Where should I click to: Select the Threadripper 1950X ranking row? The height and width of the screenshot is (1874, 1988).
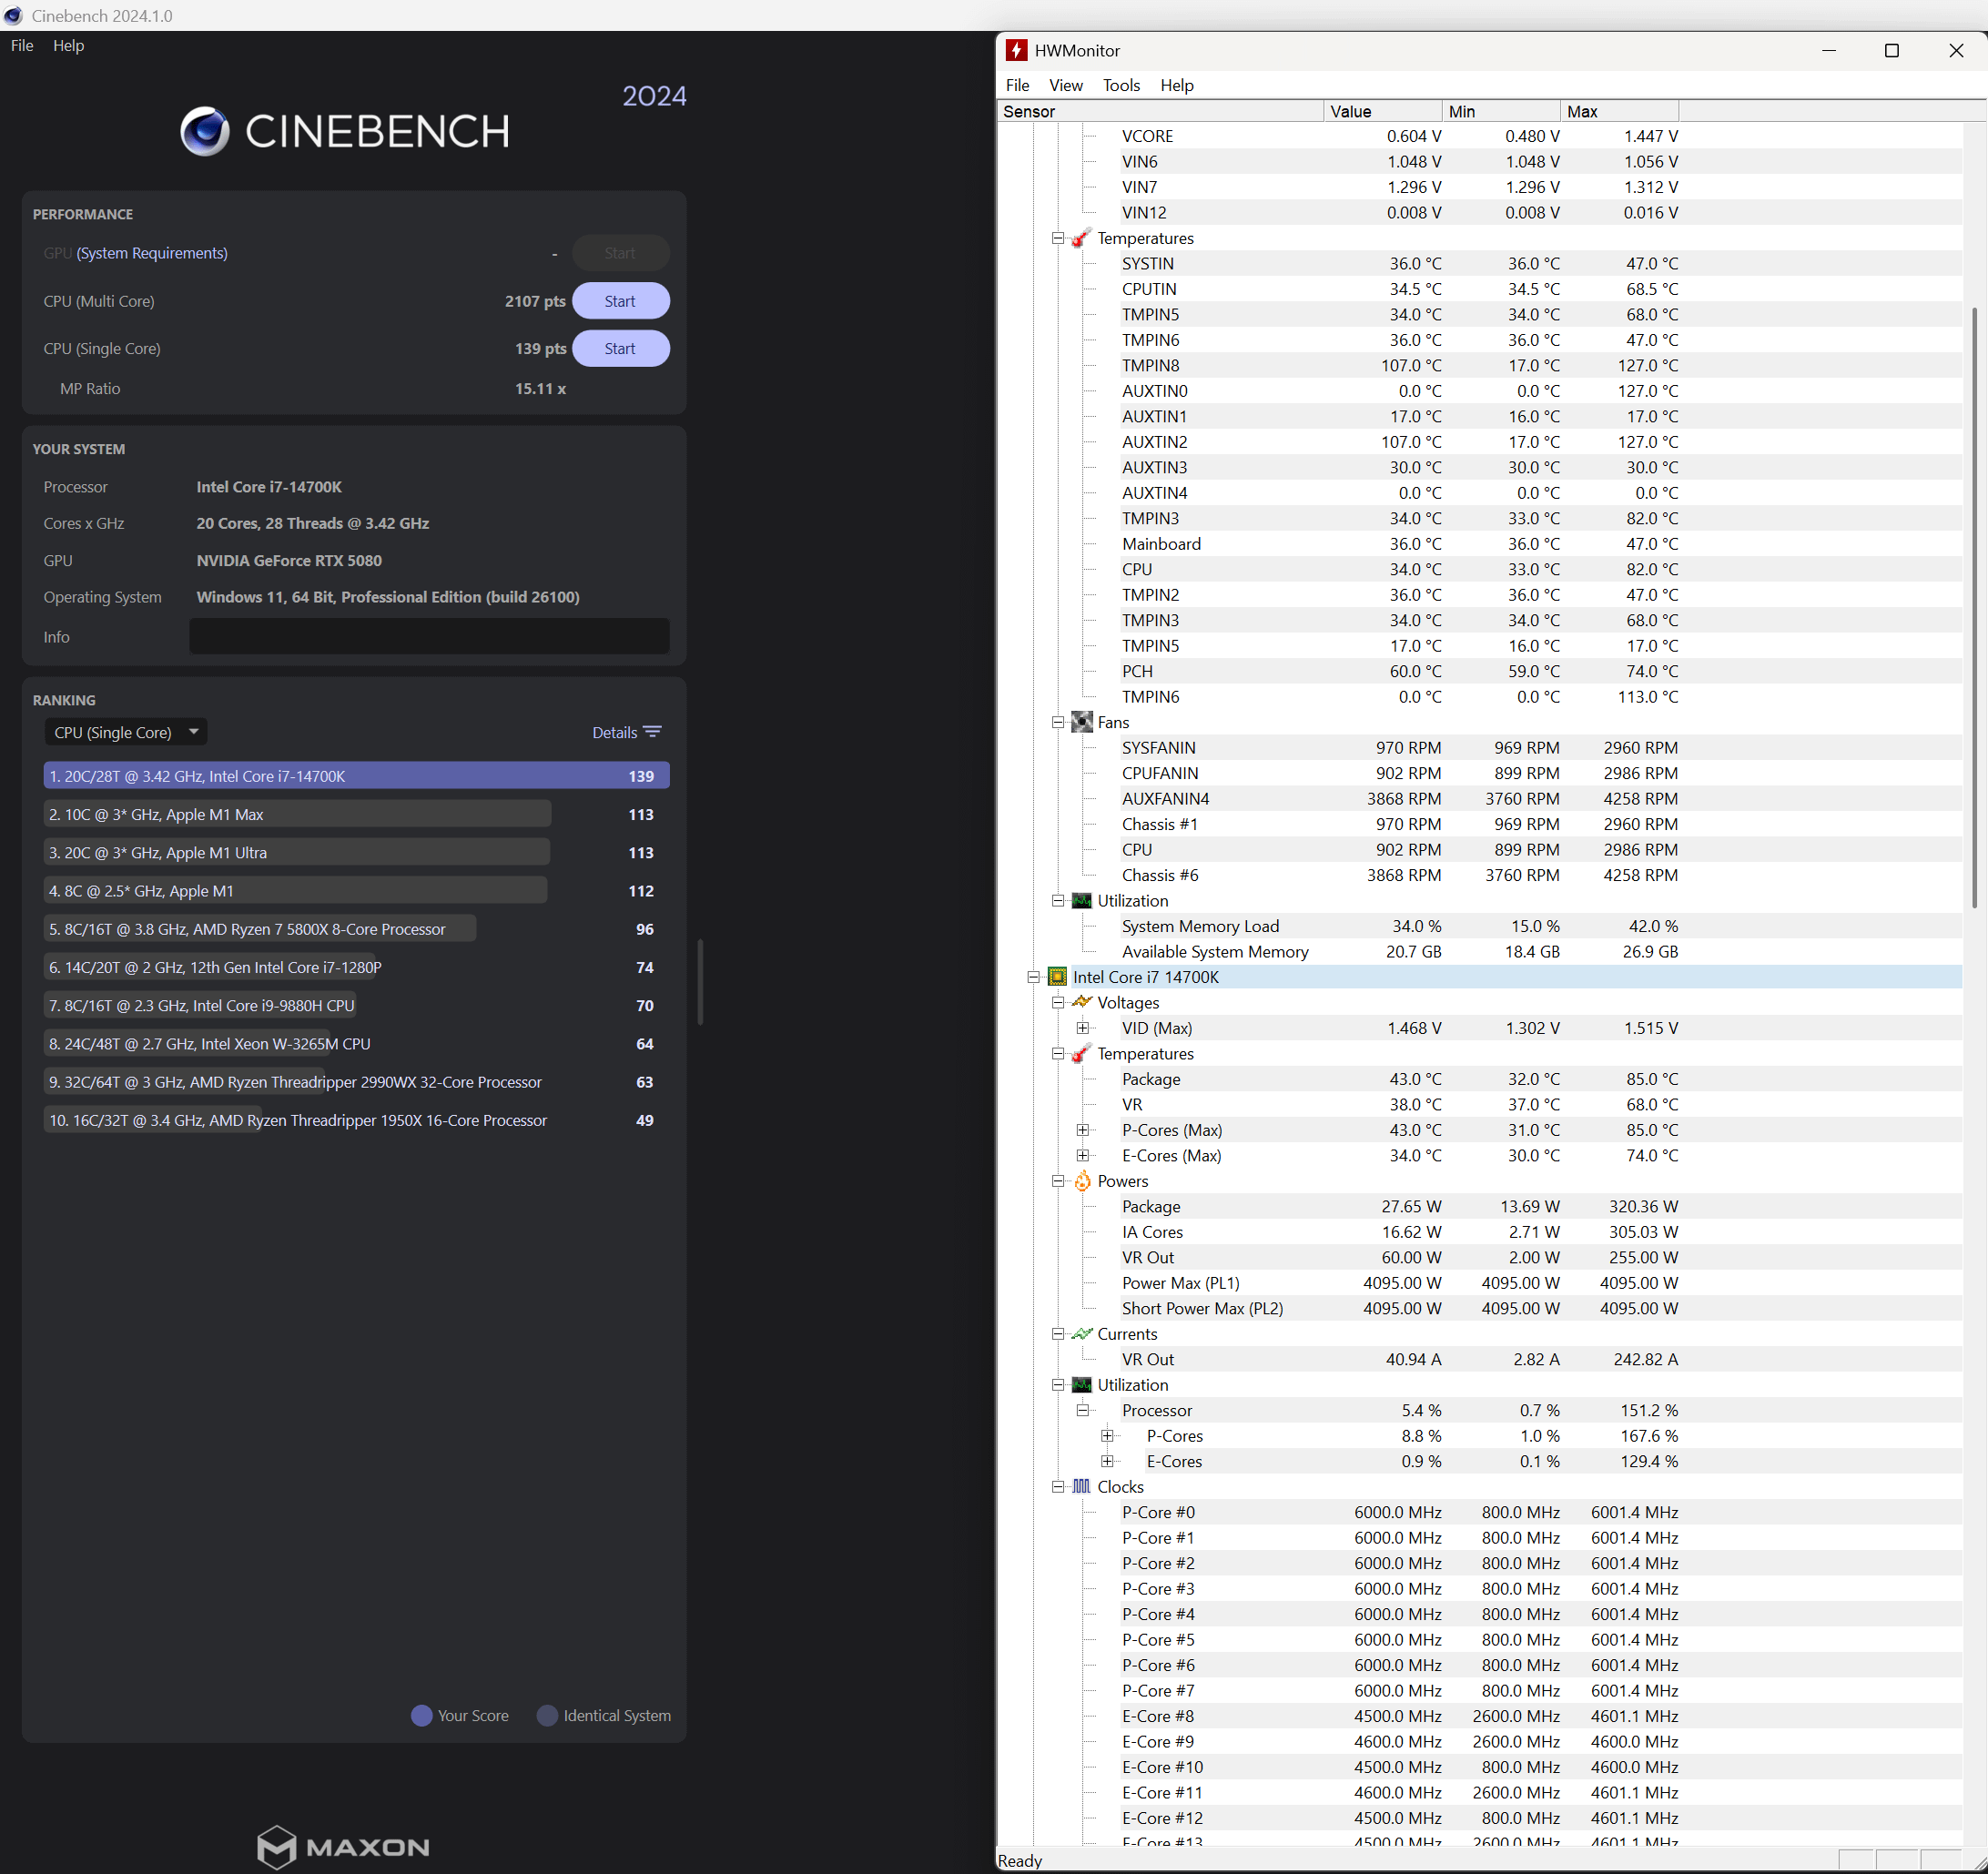point(357,1121)
